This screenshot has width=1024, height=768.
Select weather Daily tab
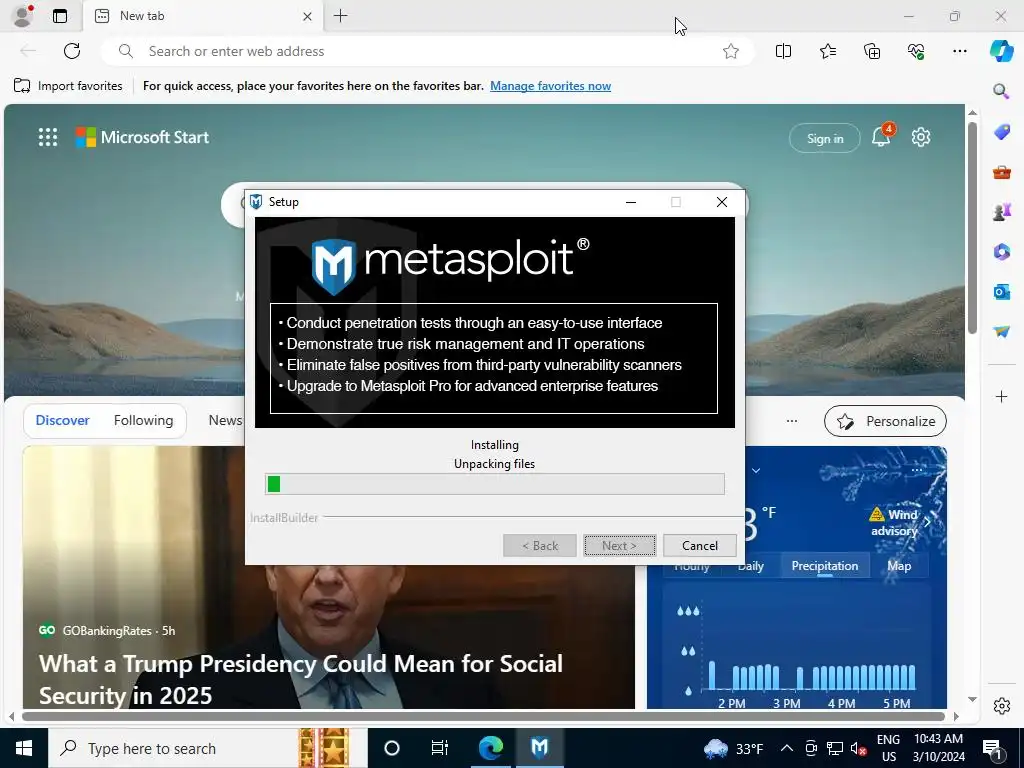point(750,566)
